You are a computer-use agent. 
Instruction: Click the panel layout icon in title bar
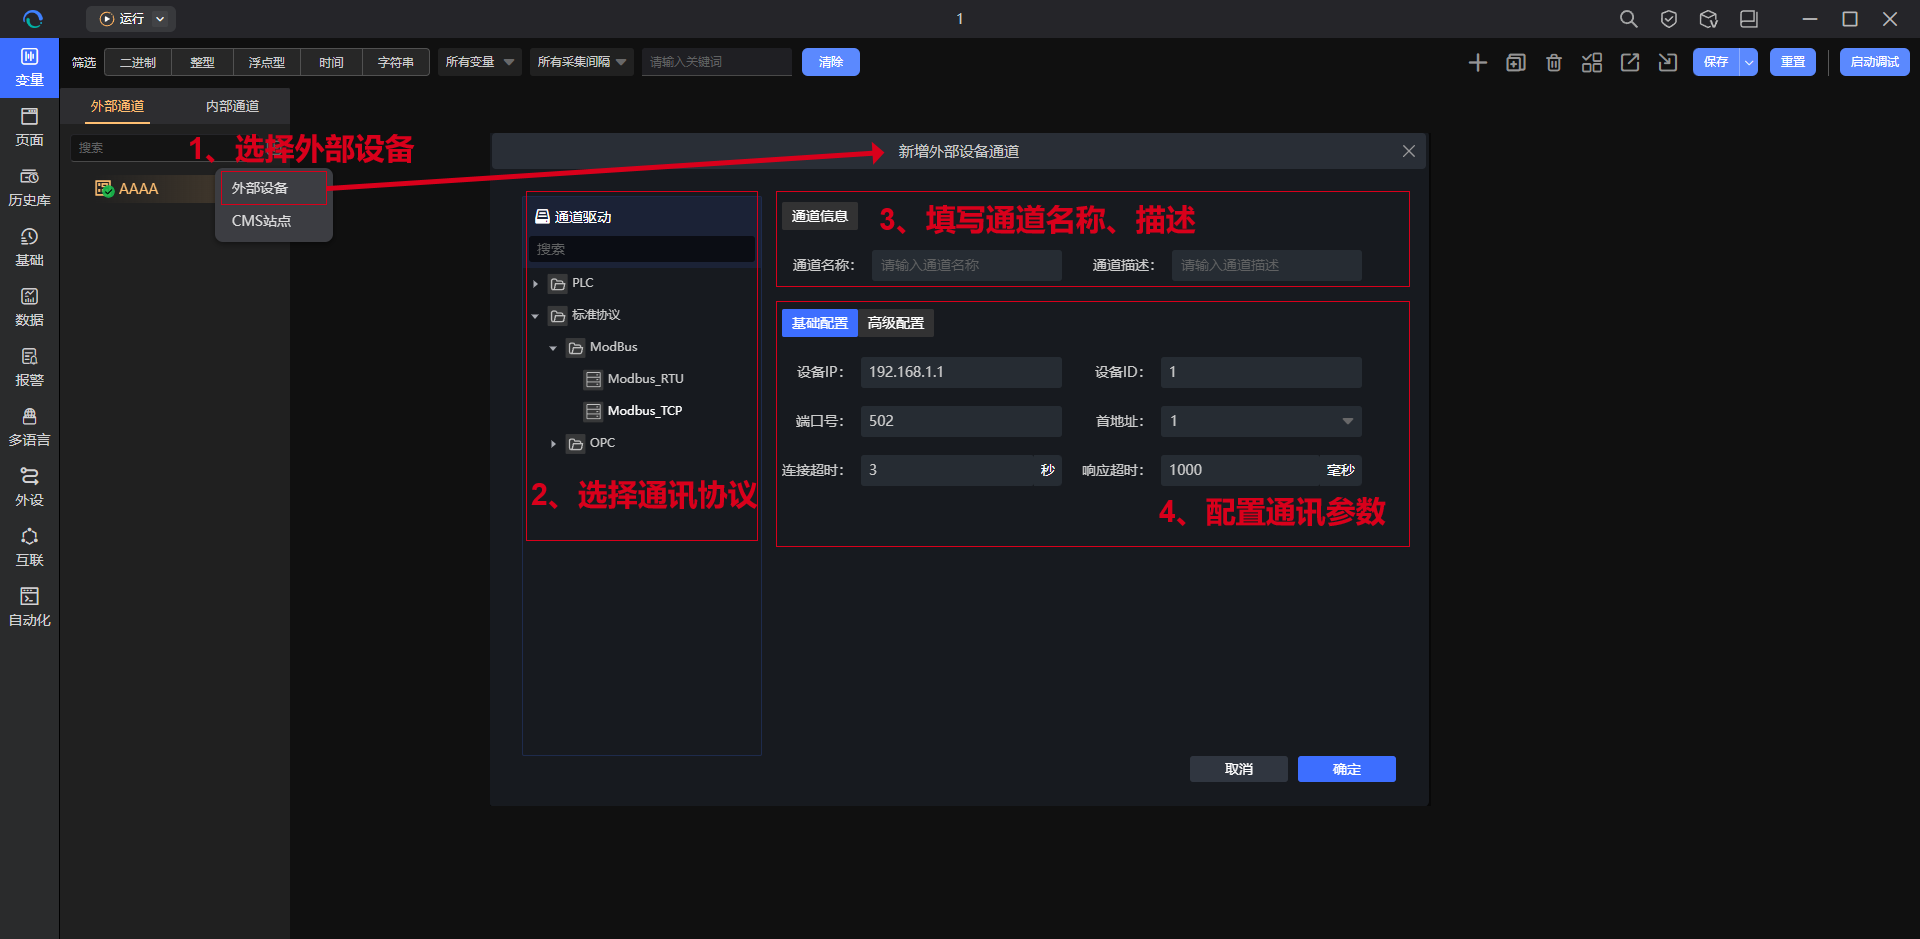[x=1748, y=19]
